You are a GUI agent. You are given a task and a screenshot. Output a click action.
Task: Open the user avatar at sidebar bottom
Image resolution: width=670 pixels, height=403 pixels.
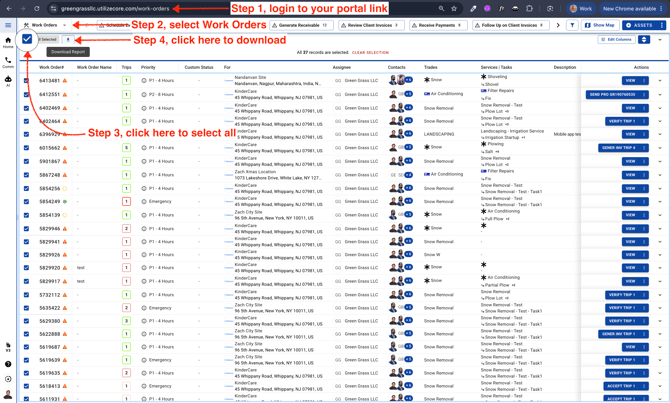8,394
